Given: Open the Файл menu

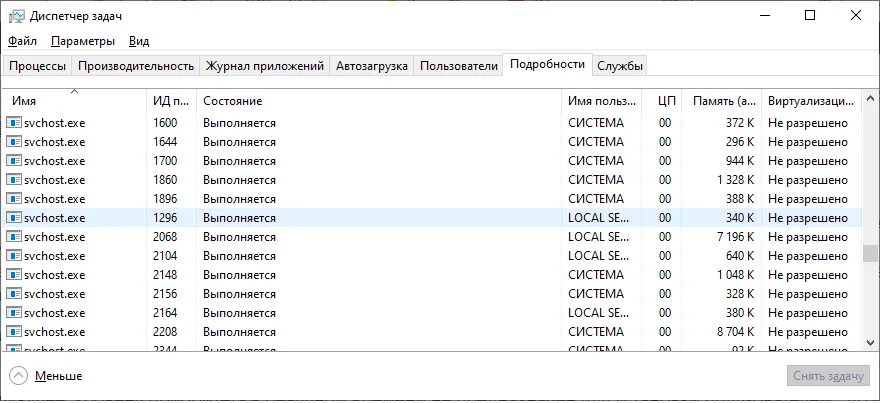Looking at the screenshot, I should tap(22, 41).
